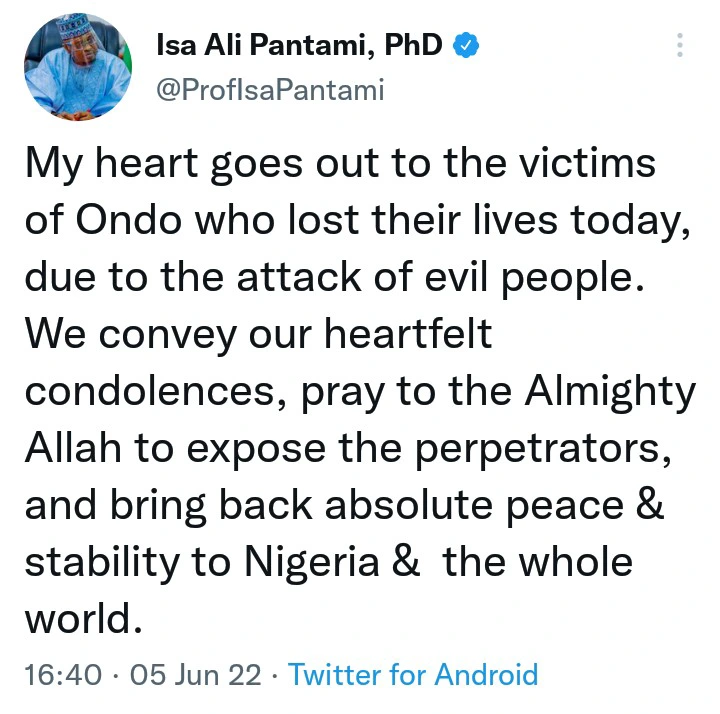The width and height of the screenshot is (720, 714).
Task: Click the word "peace" in the tweet
Action: click(555, 504)
